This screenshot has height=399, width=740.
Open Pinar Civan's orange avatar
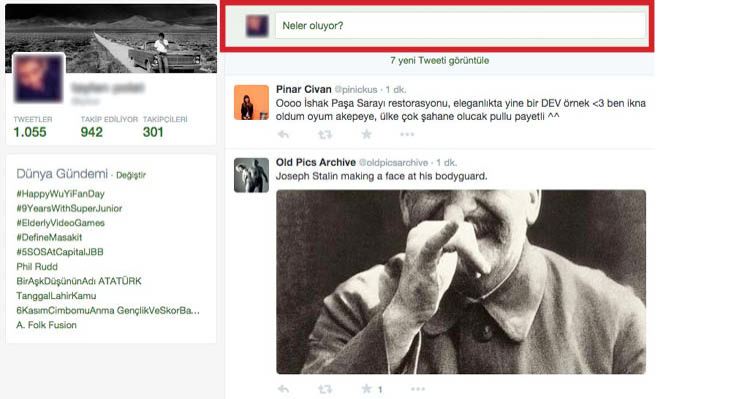click(252, 102)
